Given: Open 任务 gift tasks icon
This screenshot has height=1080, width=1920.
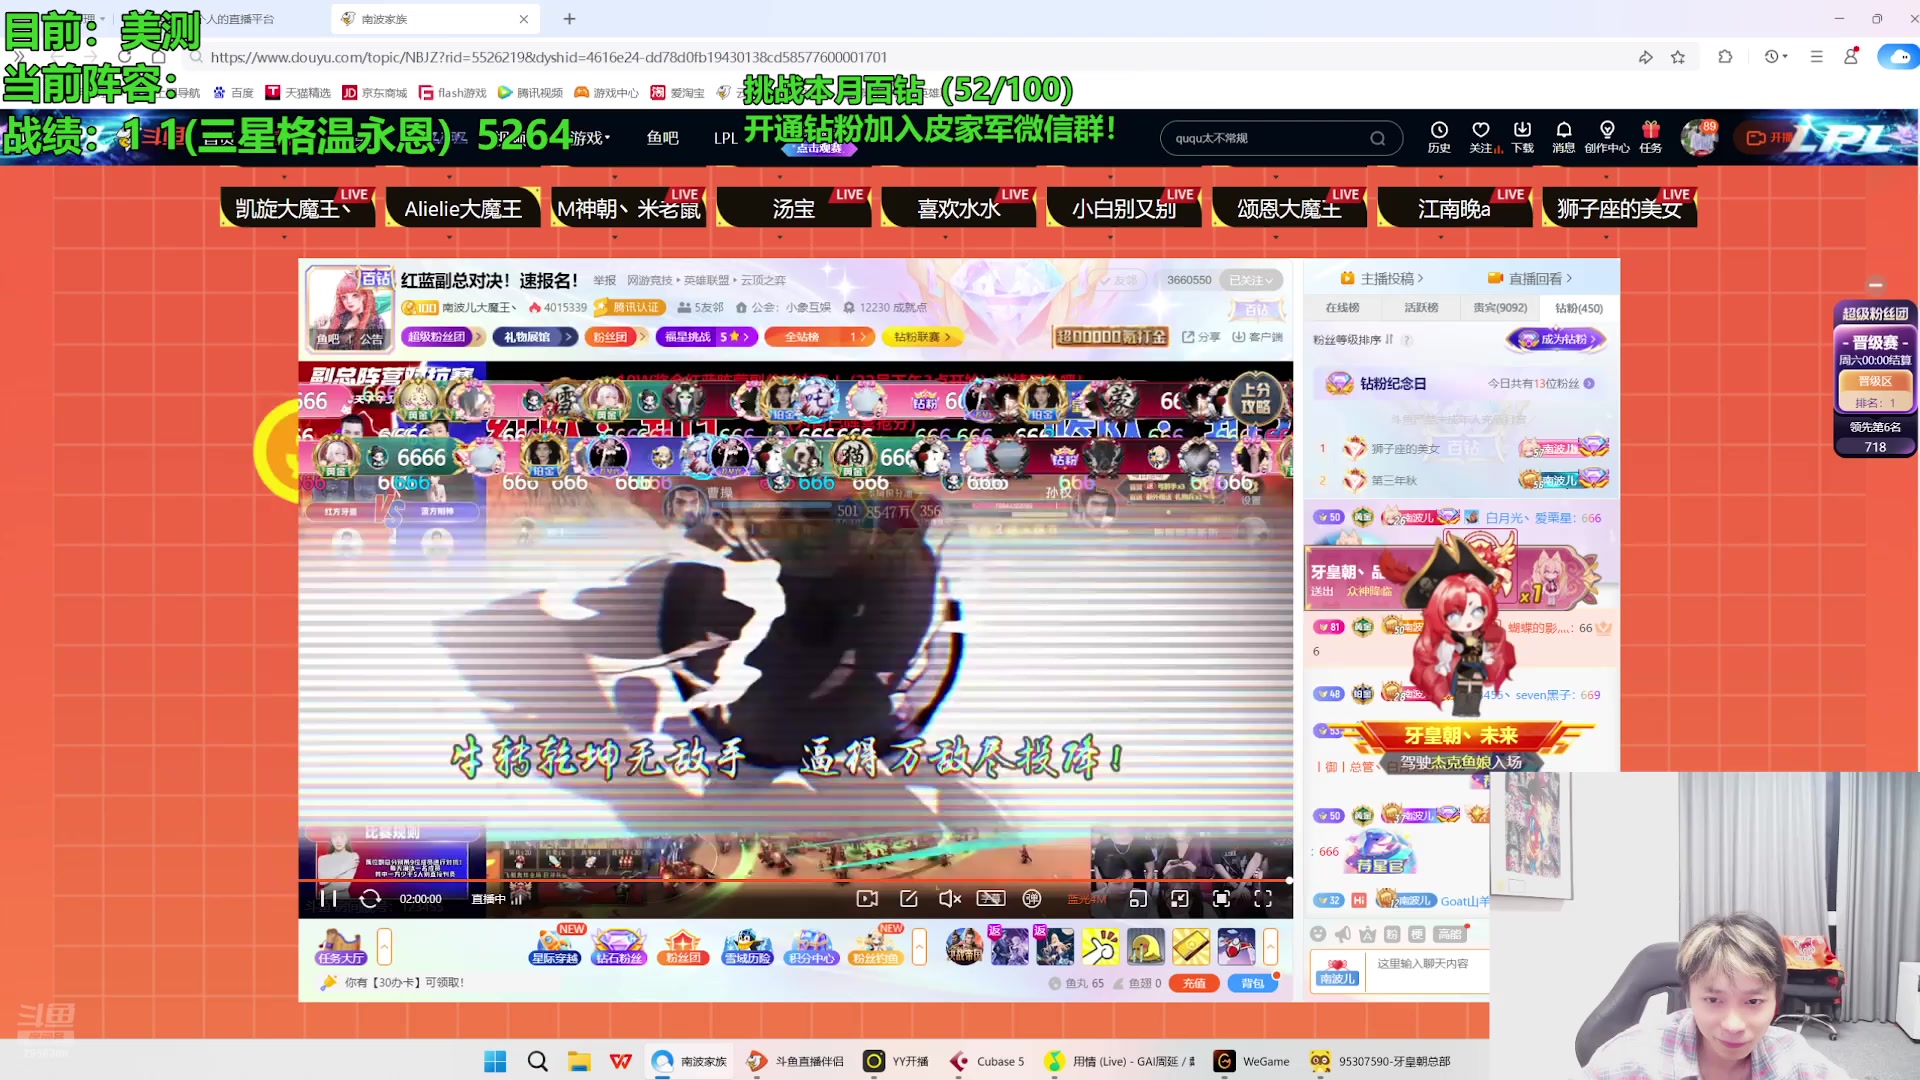Looking at the screenshot, I should pyautogui.click(x=1651, y=137).
